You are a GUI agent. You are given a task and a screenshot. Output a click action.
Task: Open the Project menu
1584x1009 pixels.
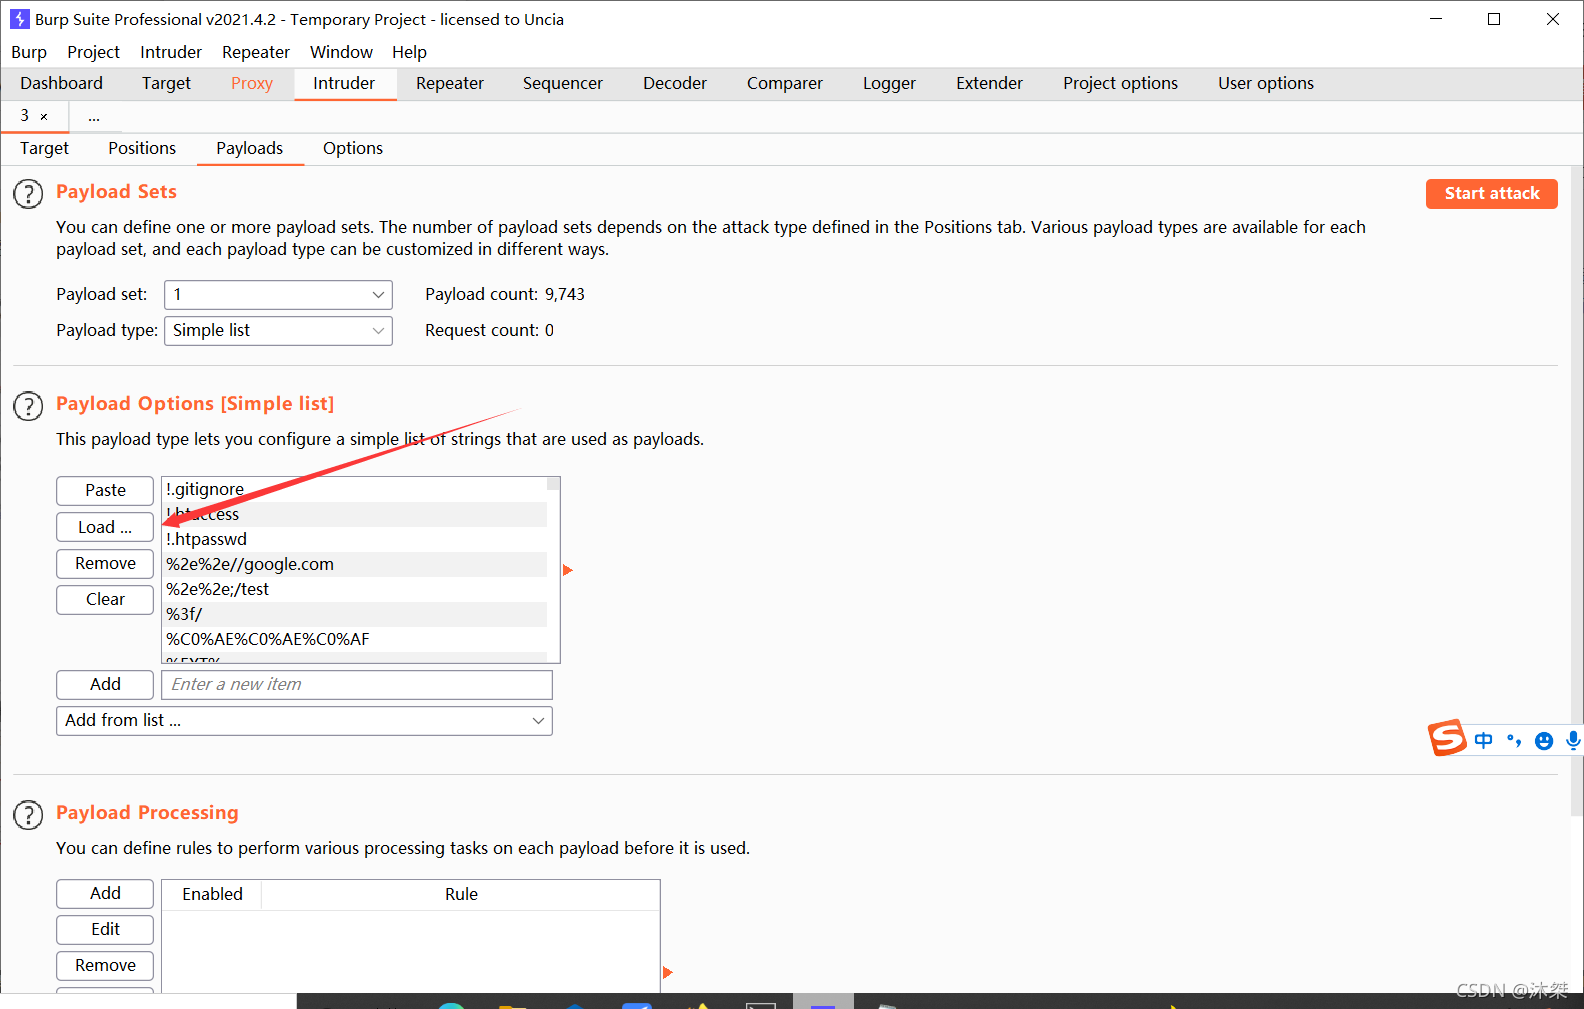pos(93,52)
